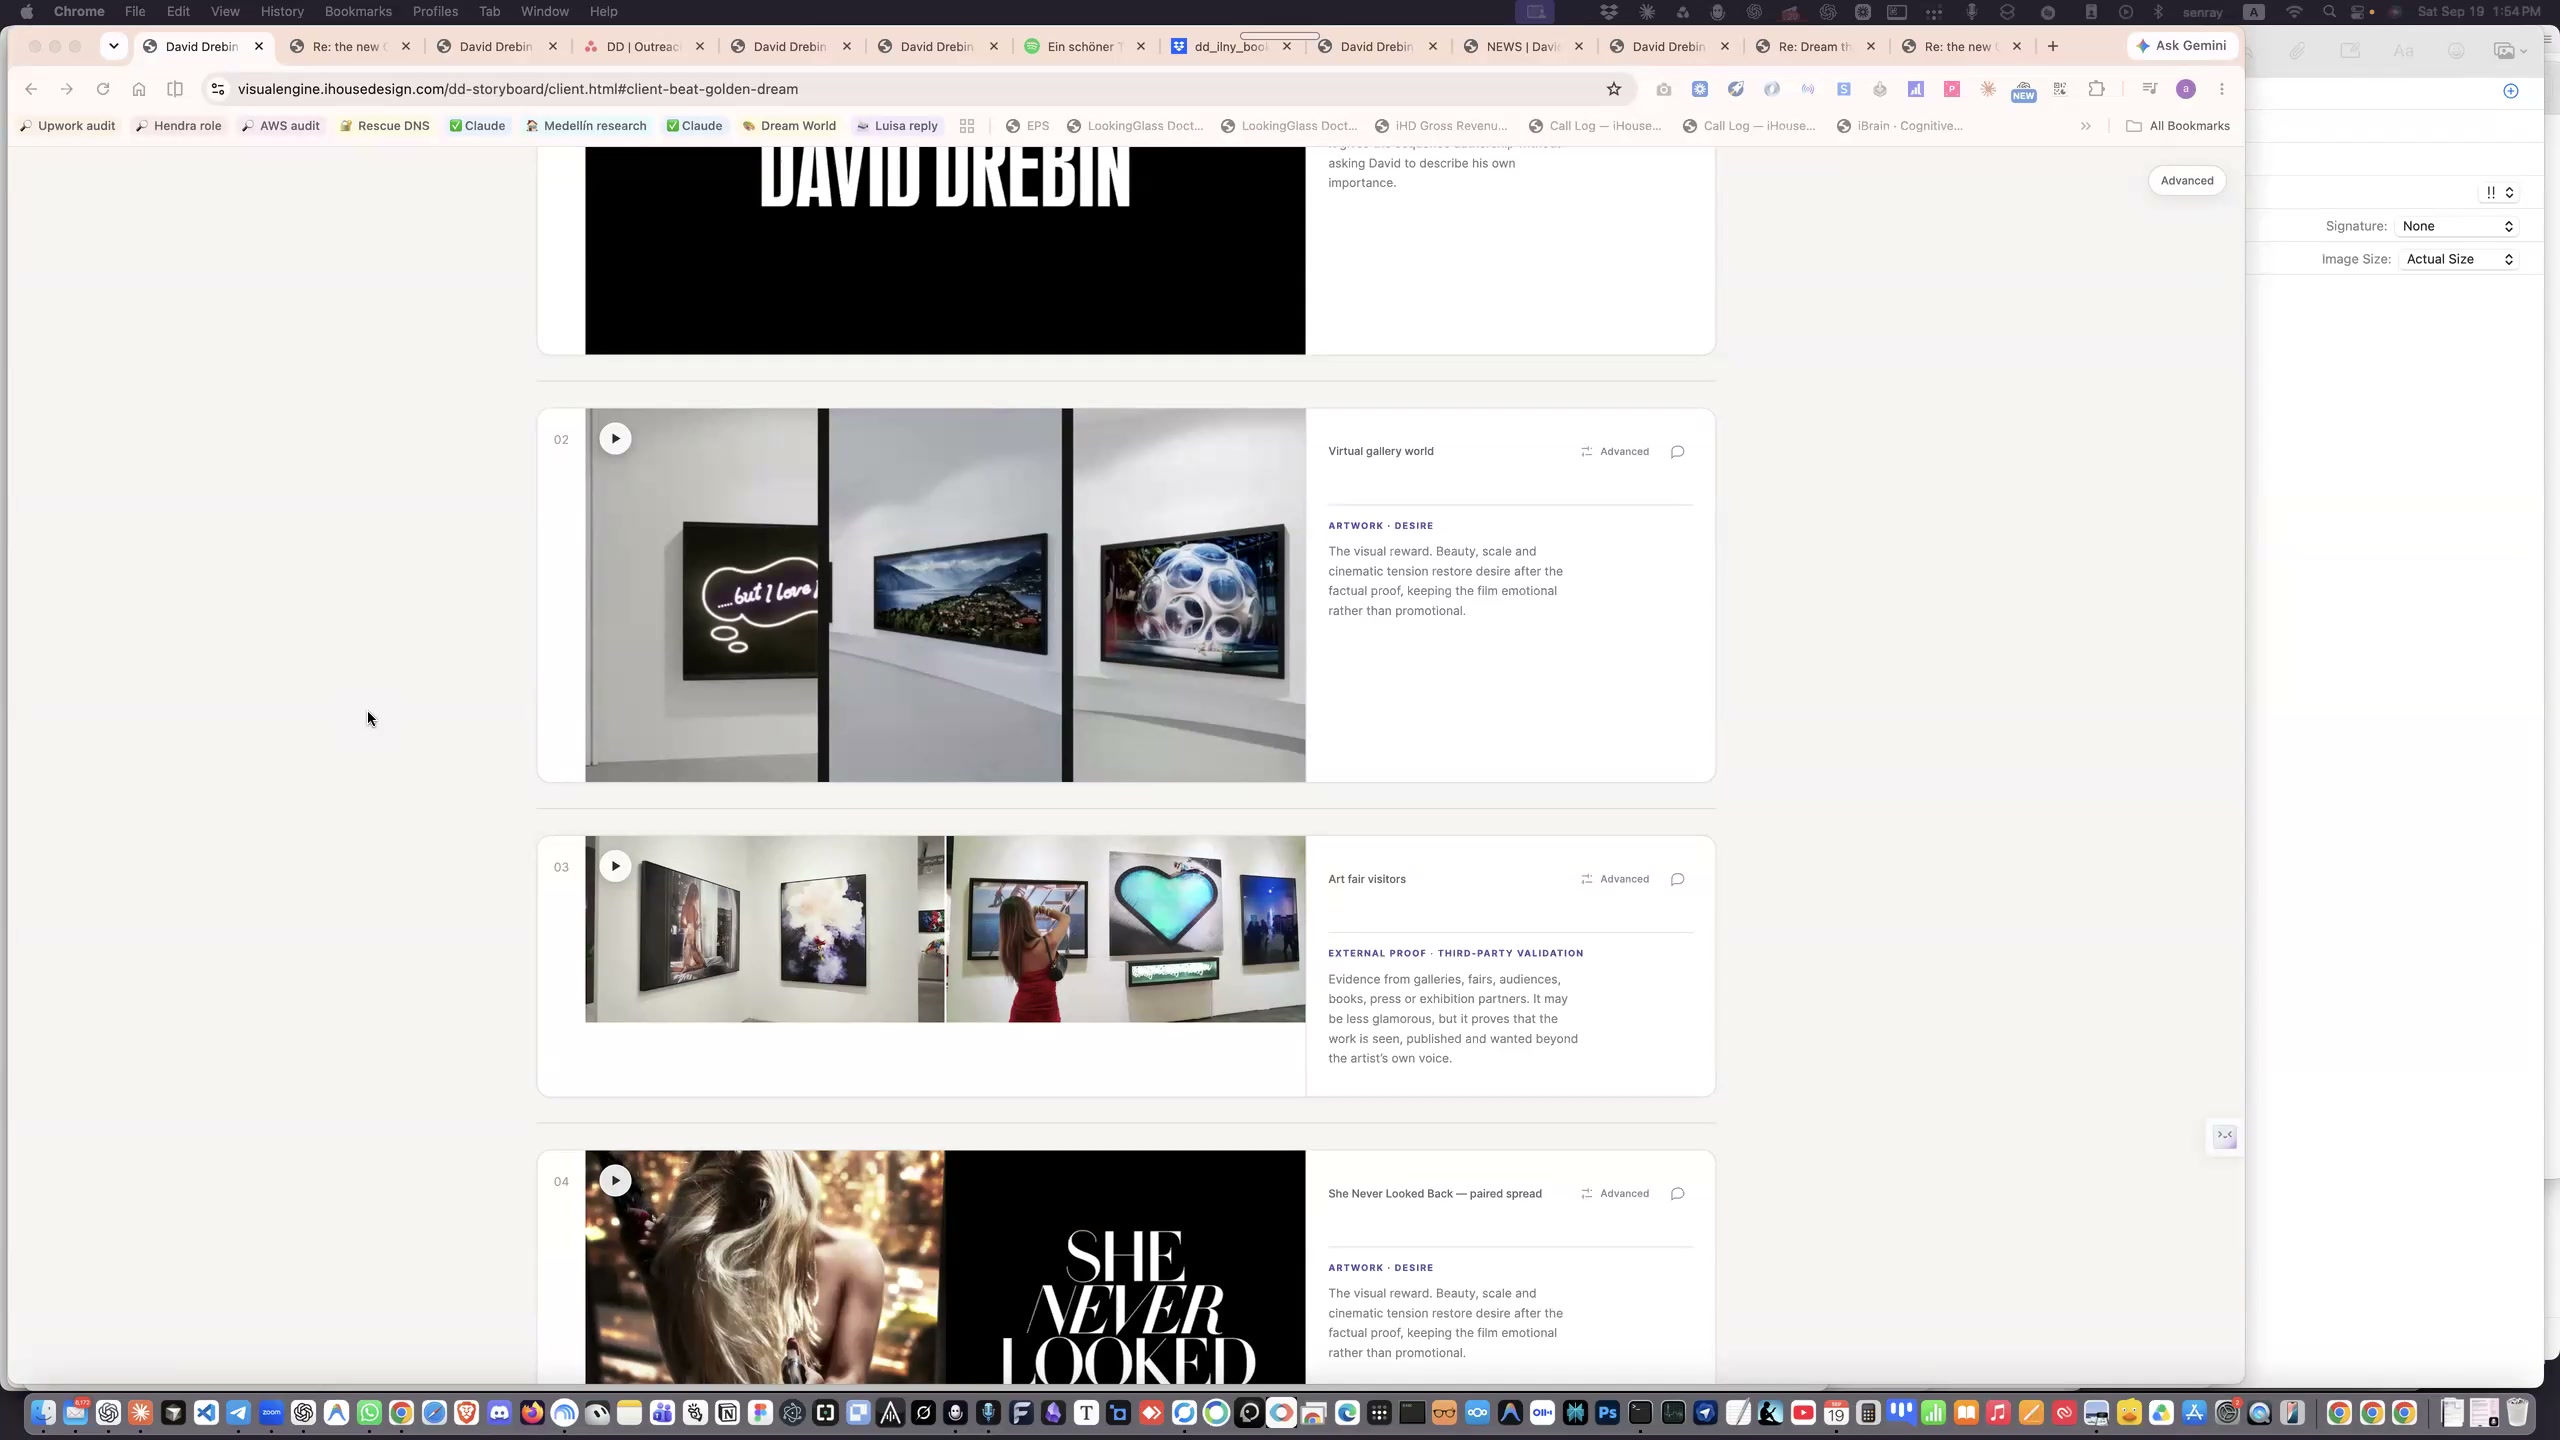Open the All Bookmarks folder
Viewport: 2560px width, 1440px height.
coord(2177,126)
